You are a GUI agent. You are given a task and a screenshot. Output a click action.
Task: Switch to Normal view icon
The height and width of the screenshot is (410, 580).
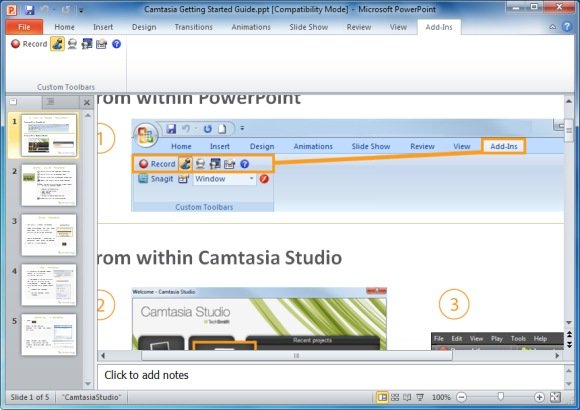382,397
